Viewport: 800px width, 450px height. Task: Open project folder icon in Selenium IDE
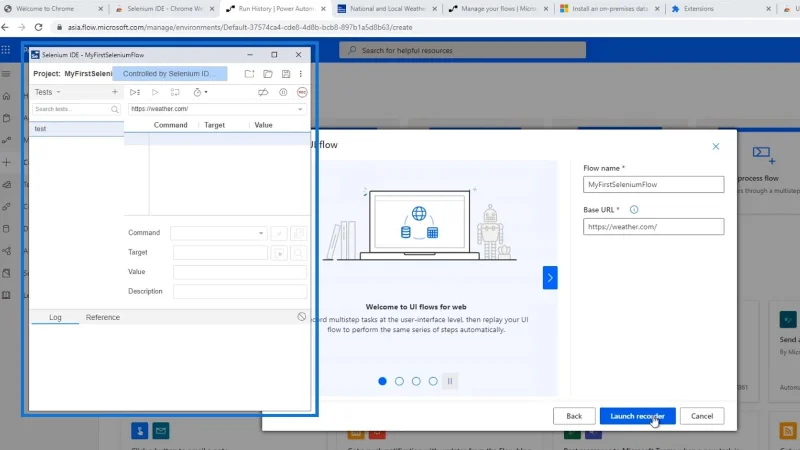[268, 74]
